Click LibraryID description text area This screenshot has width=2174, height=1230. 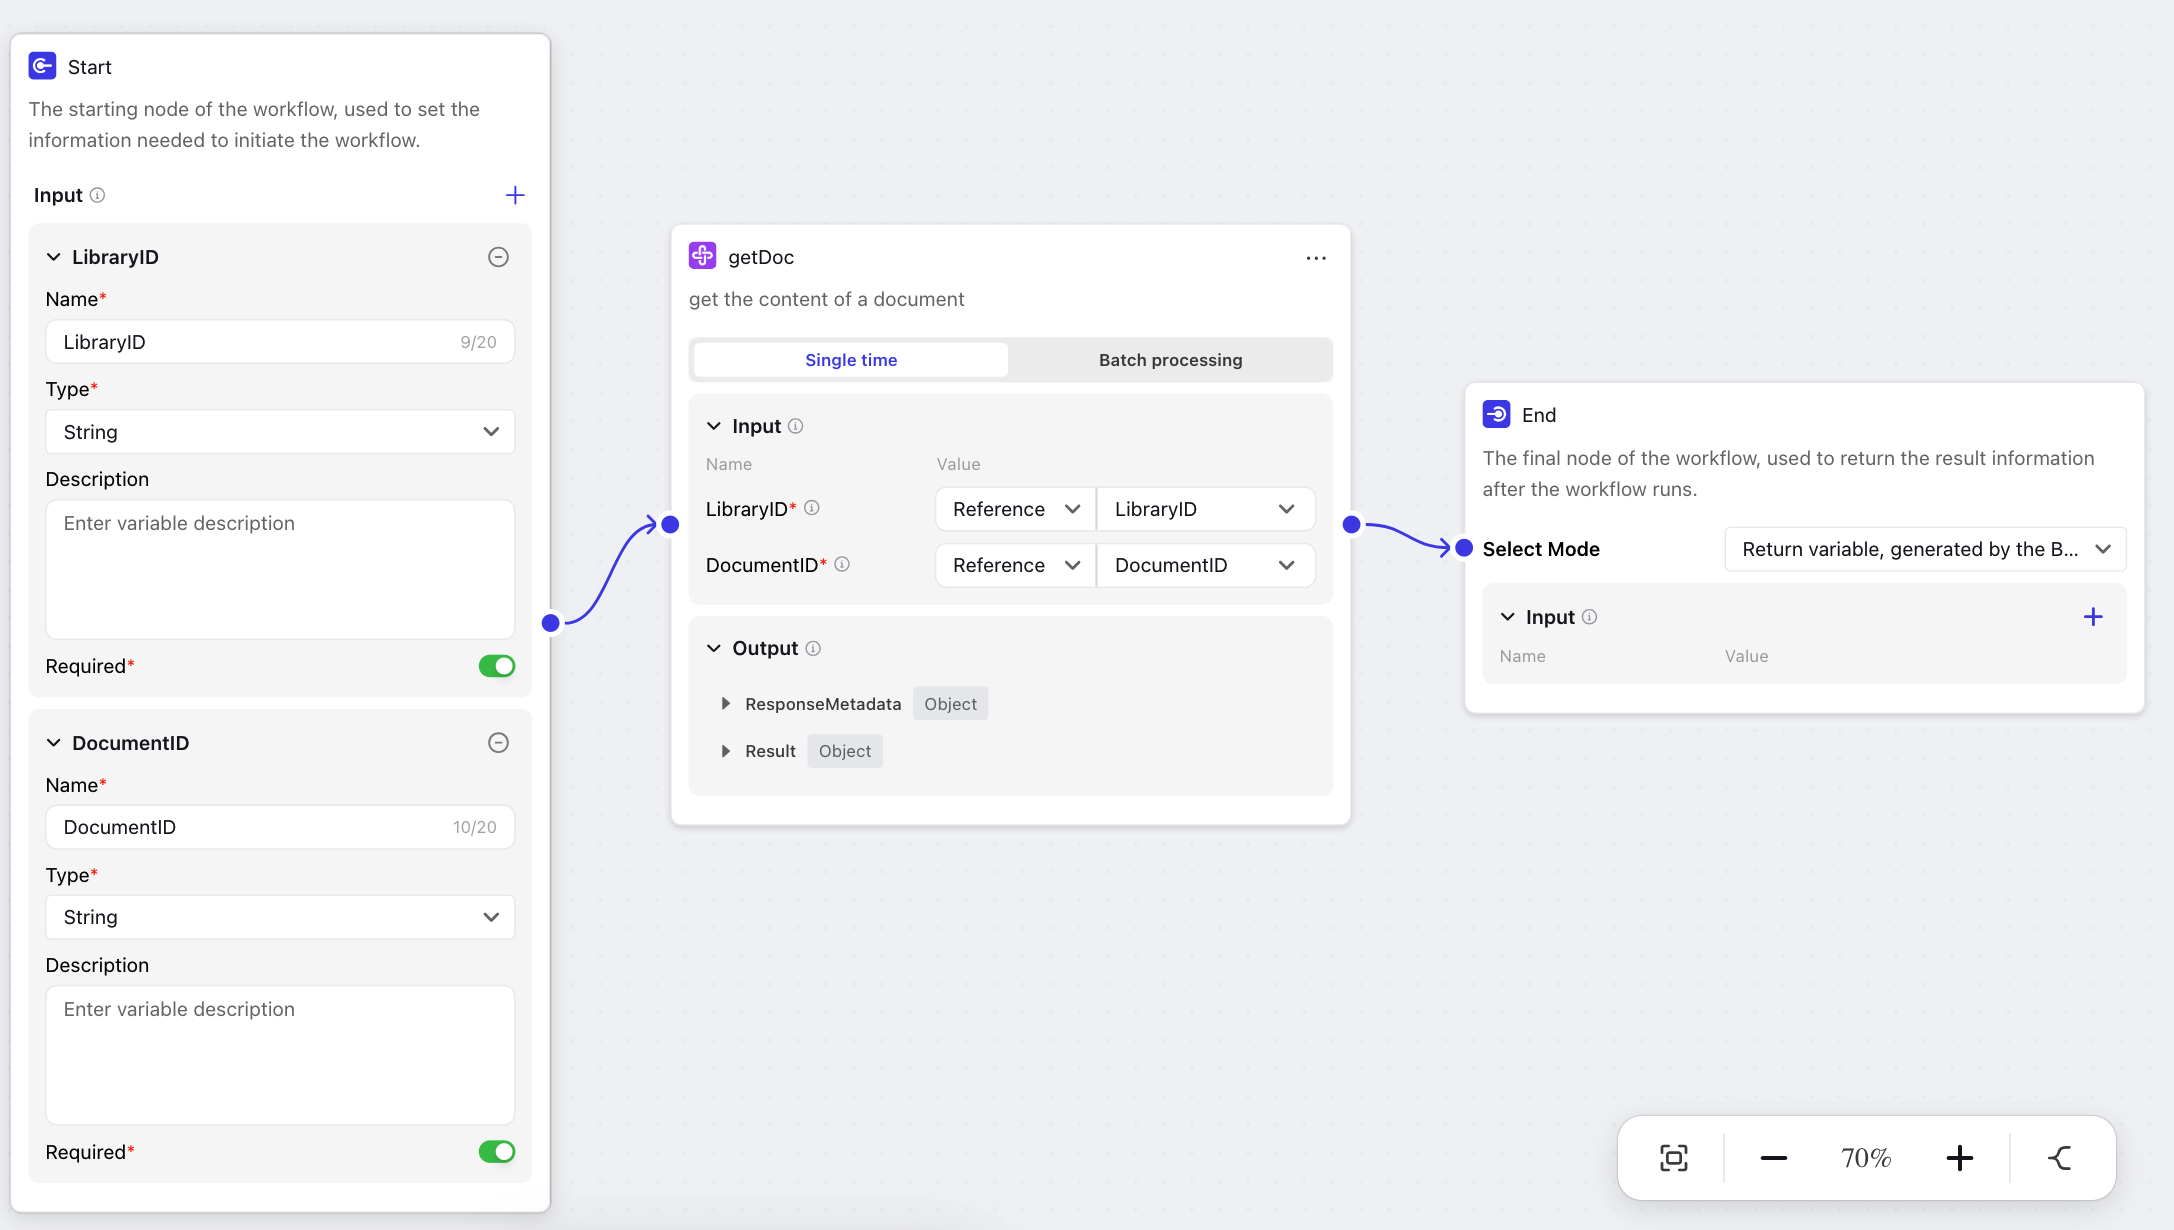(280, 569)
